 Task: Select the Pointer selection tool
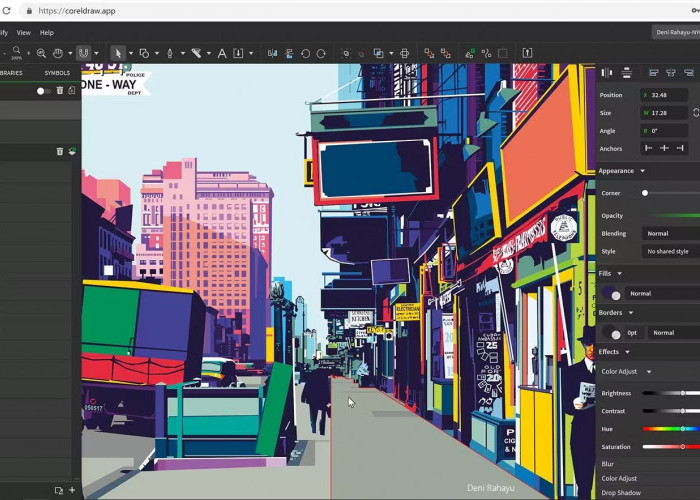click(117, 53)
